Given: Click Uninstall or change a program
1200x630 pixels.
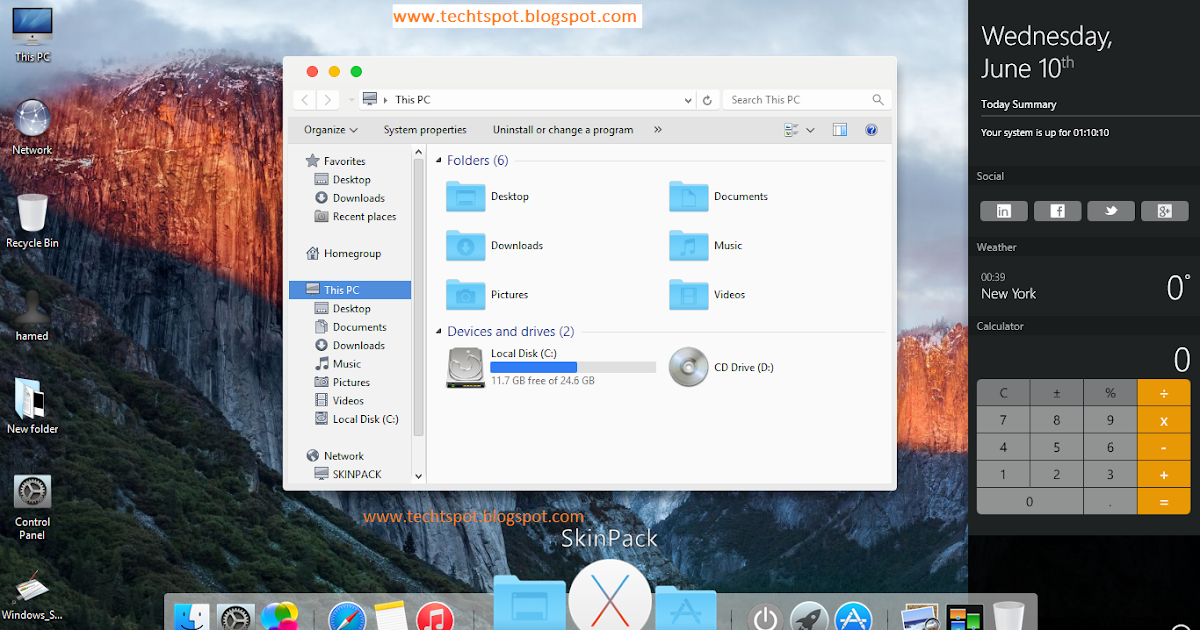Looking at the screenshot, I should coord(564,129).
